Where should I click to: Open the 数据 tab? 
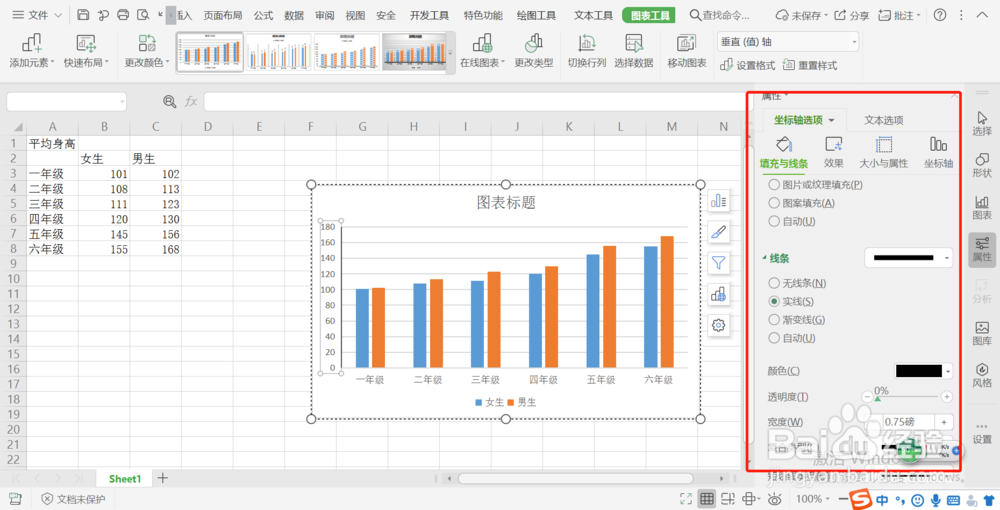pos(294,15)
